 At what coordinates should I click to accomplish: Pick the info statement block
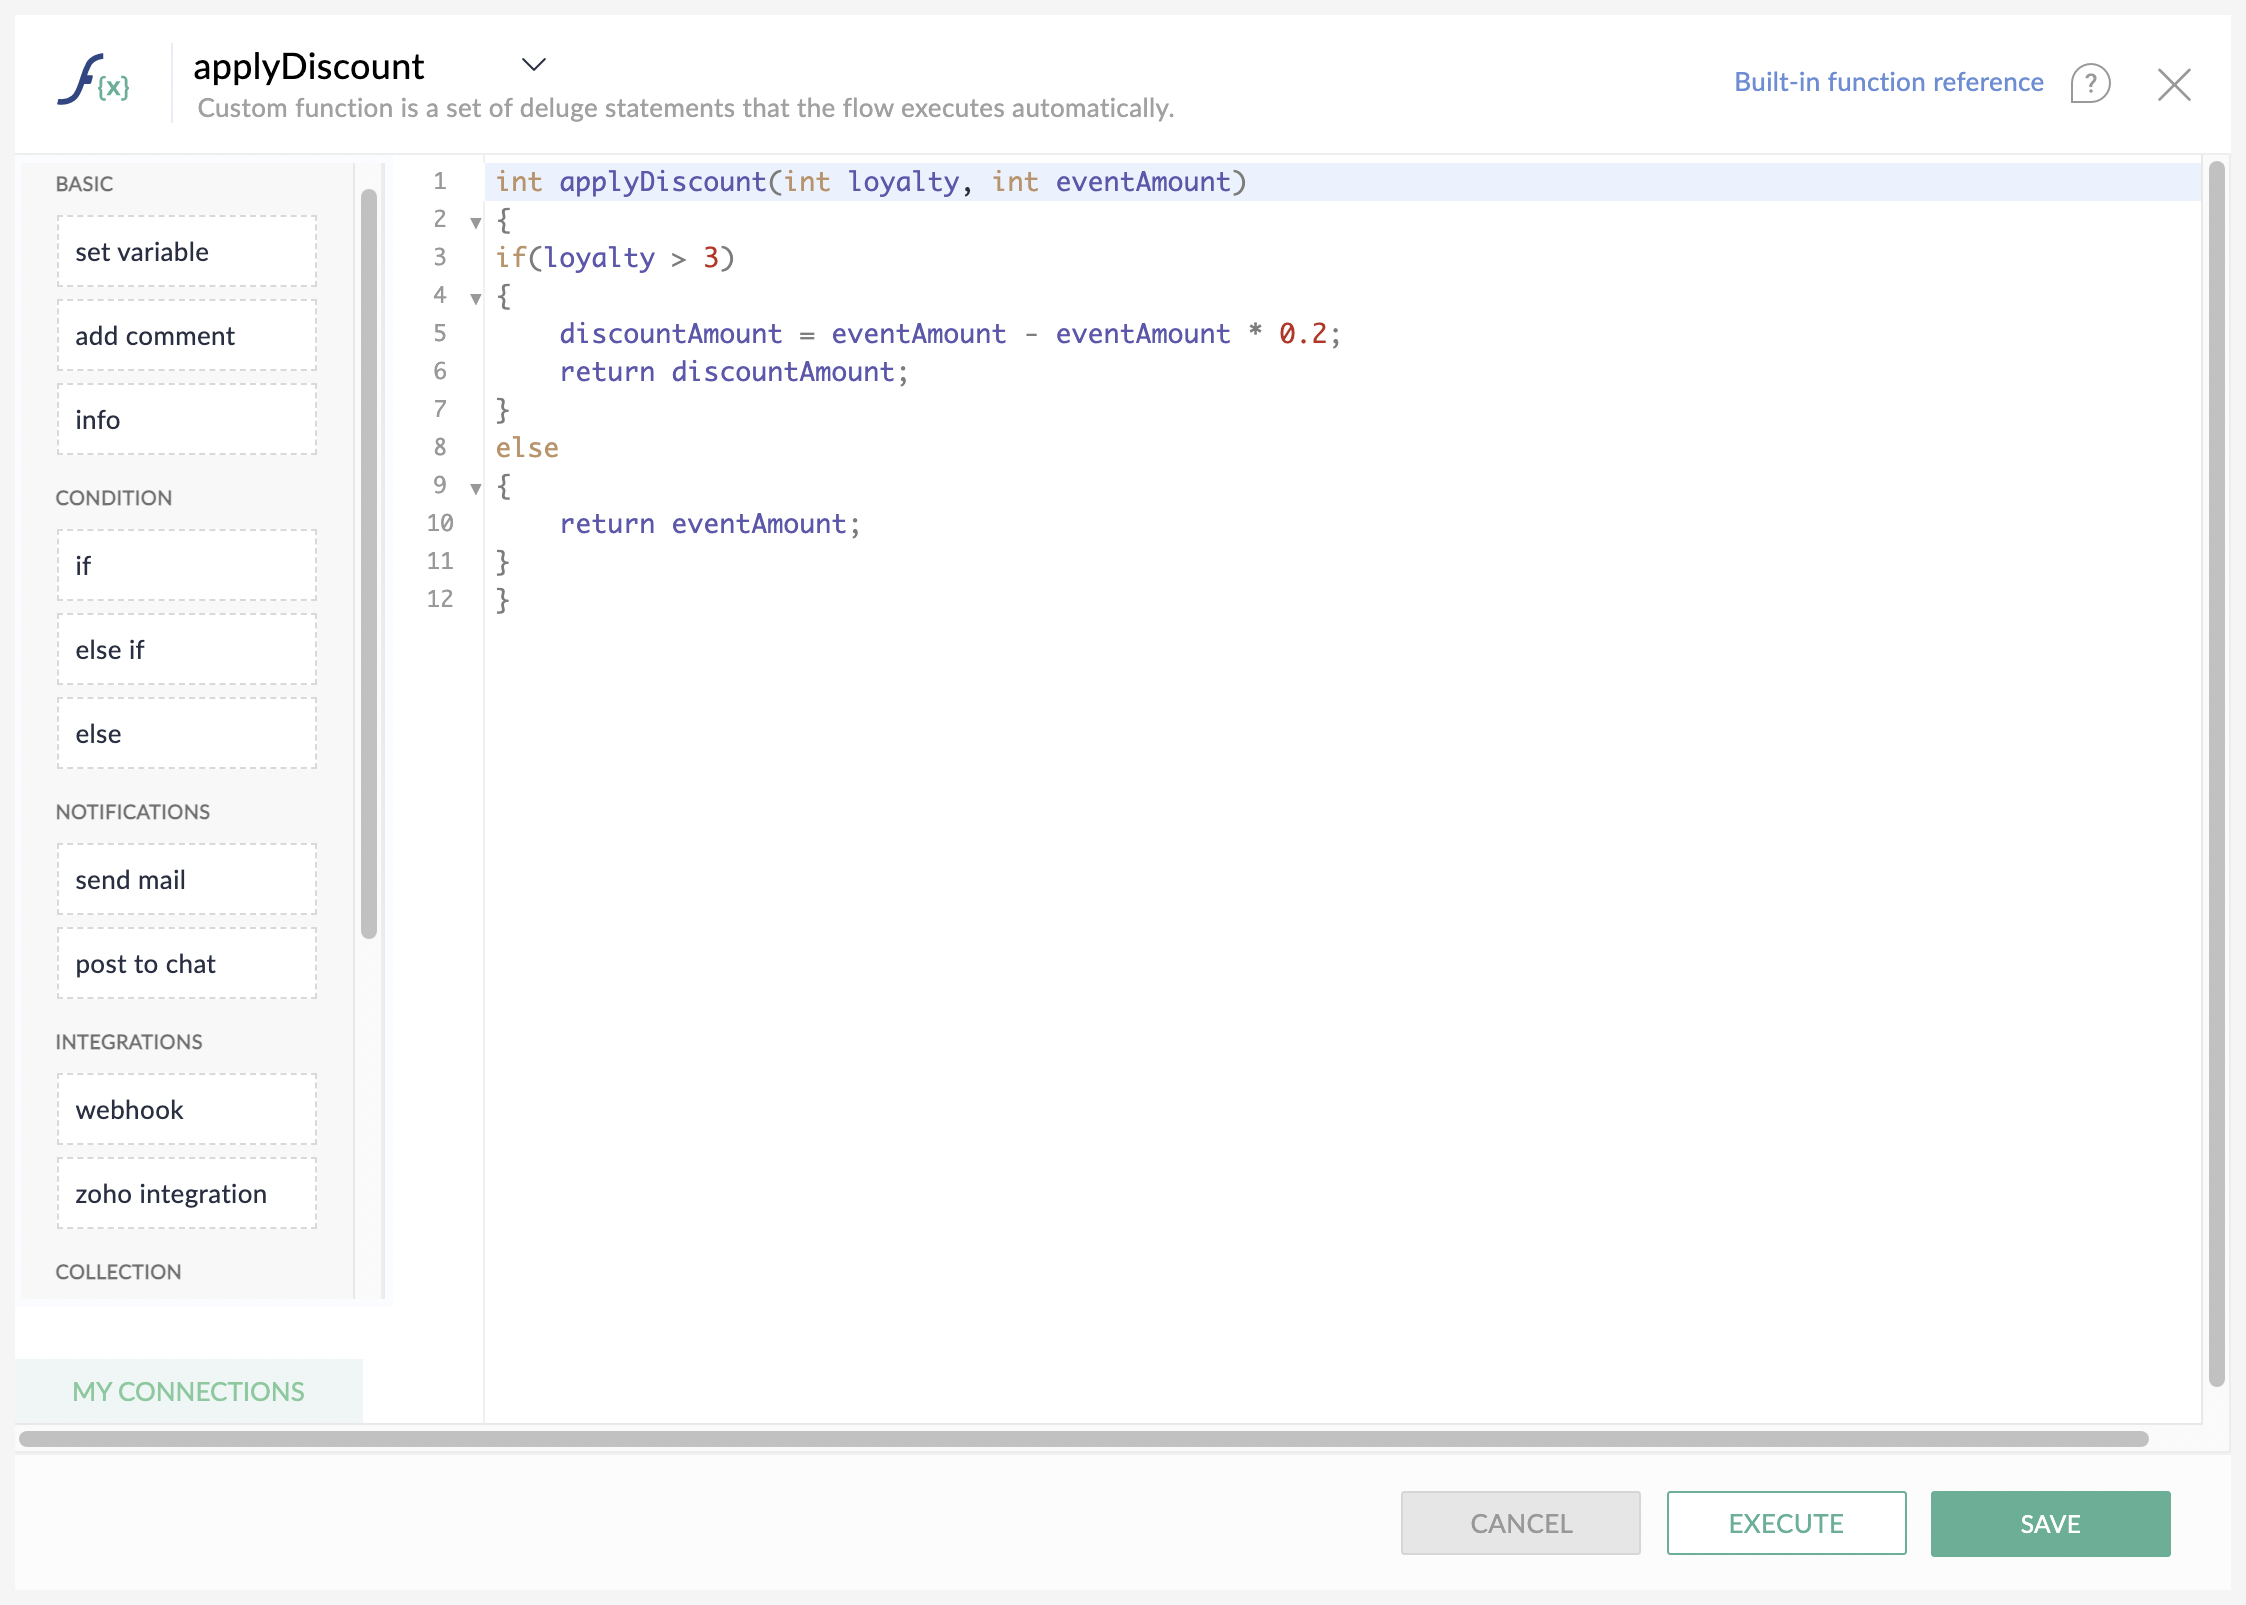pos(187,420)
